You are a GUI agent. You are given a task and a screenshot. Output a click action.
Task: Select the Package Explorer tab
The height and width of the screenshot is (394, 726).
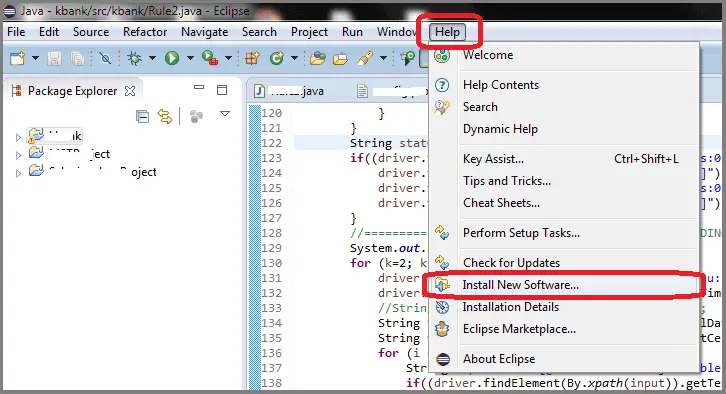click(x=72, y=91)
